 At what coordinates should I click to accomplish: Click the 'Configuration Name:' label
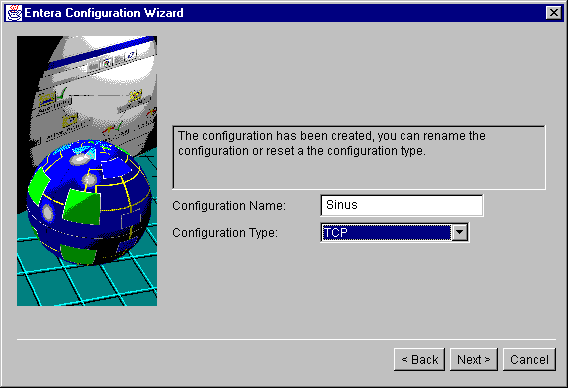[229, 206]
